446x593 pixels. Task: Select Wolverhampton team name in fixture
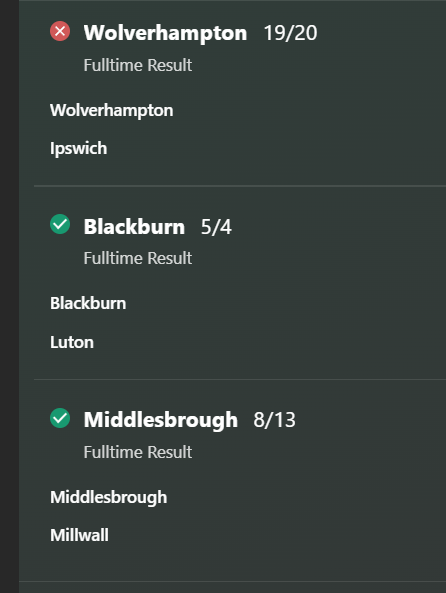click(x=112, y=111)
